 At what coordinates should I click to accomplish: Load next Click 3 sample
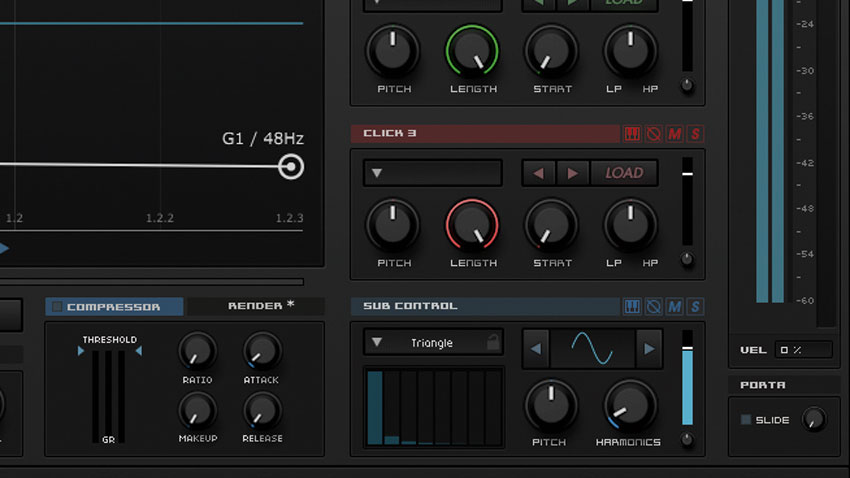click(x=572, y=173)
